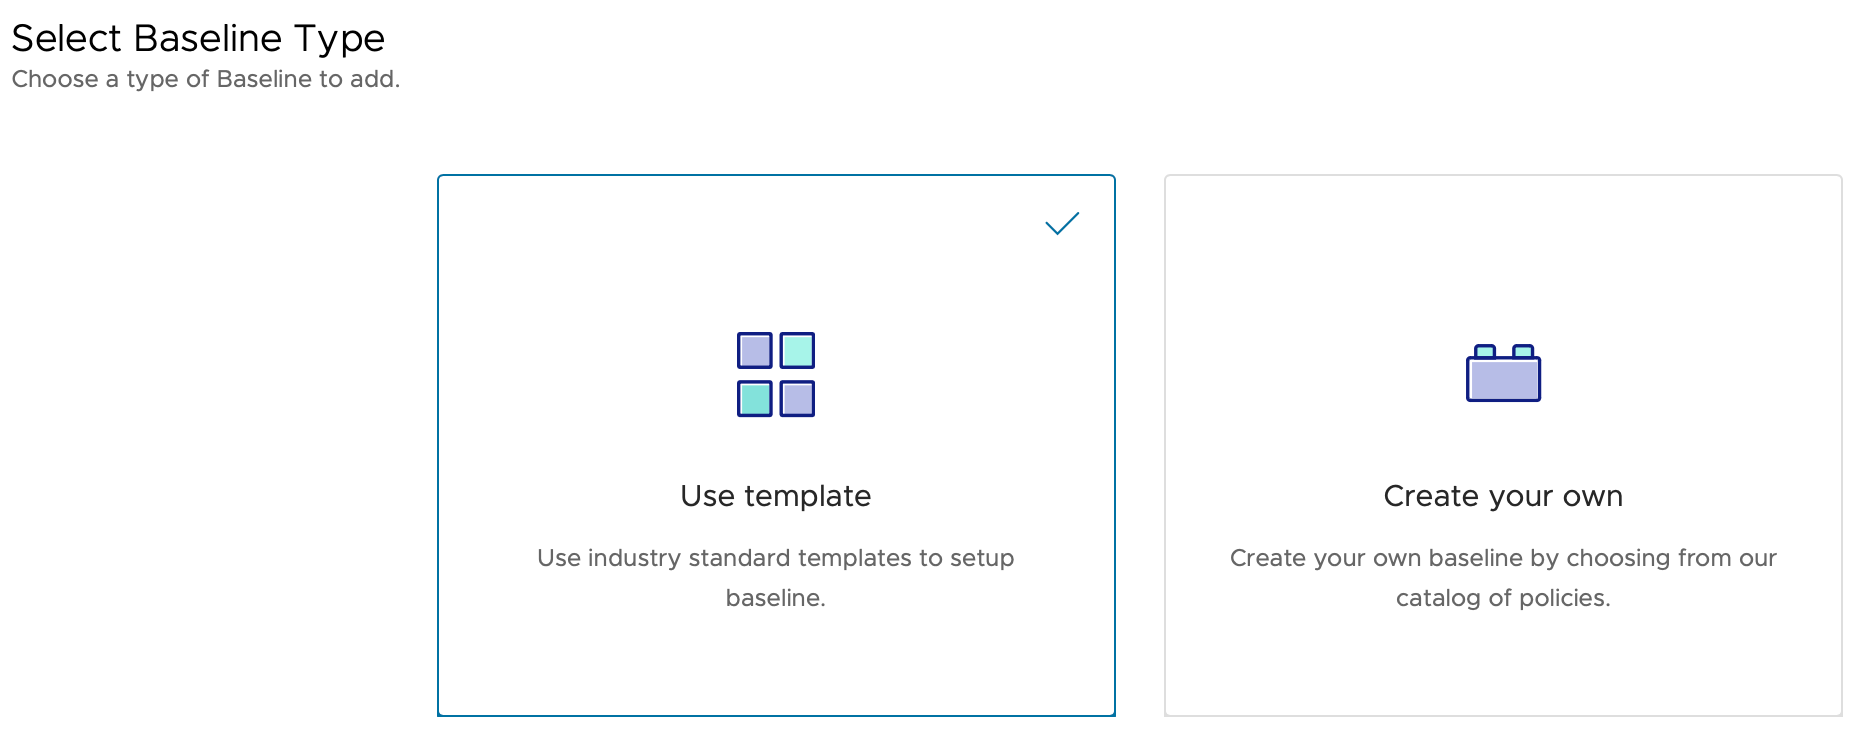The width and height of the screenshot is (1870, 748).
Task: Click the four-squares template grid icon
Action: (x=776, y=374)
